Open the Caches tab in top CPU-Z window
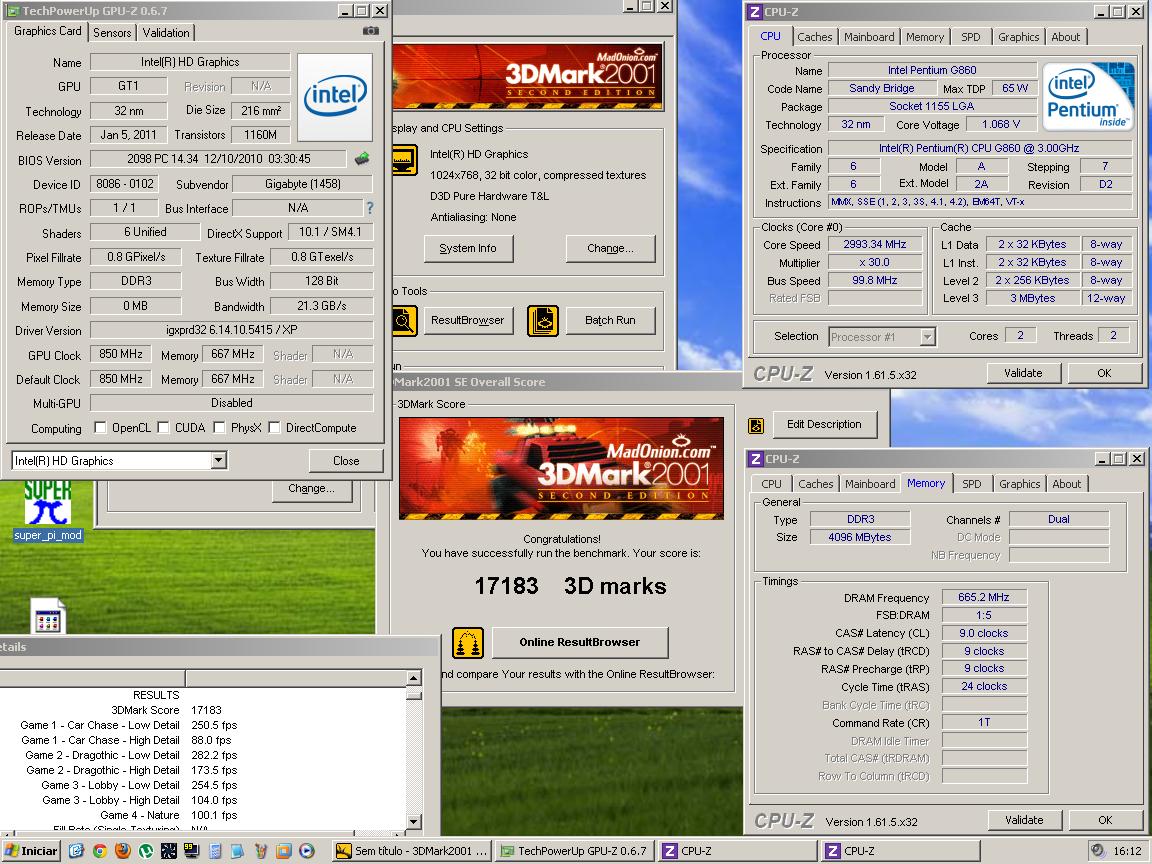 point(815,37)
